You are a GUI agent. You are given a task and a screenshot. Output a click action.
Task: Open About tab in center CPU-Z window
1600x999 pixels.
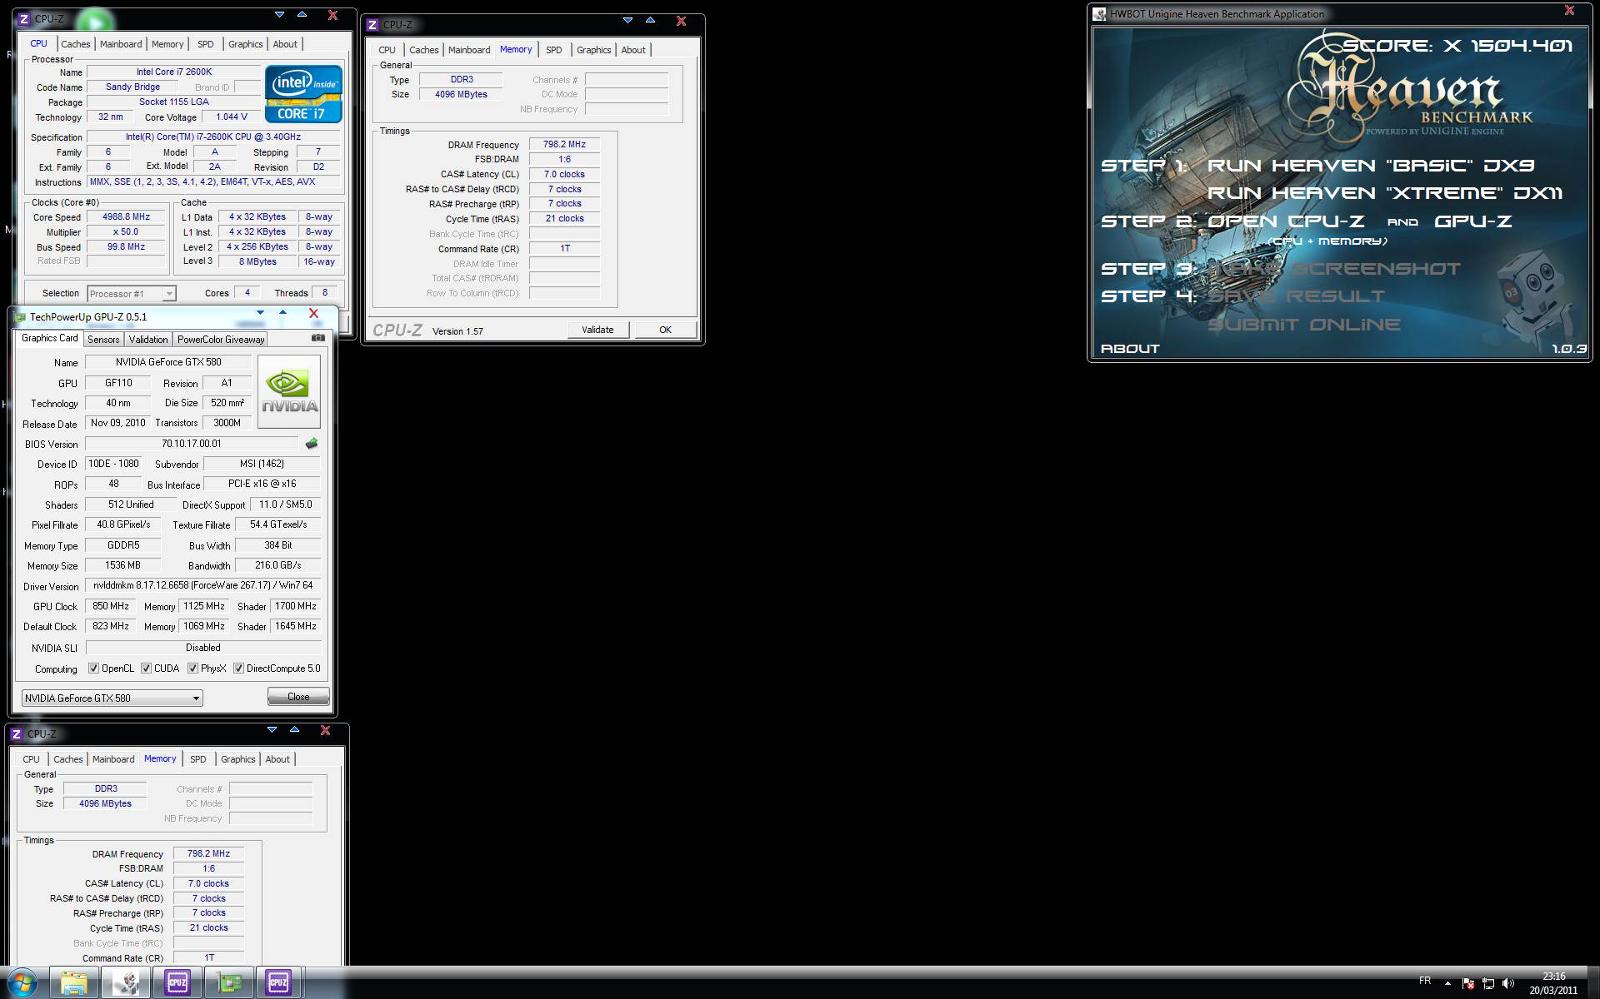[633, 50]
